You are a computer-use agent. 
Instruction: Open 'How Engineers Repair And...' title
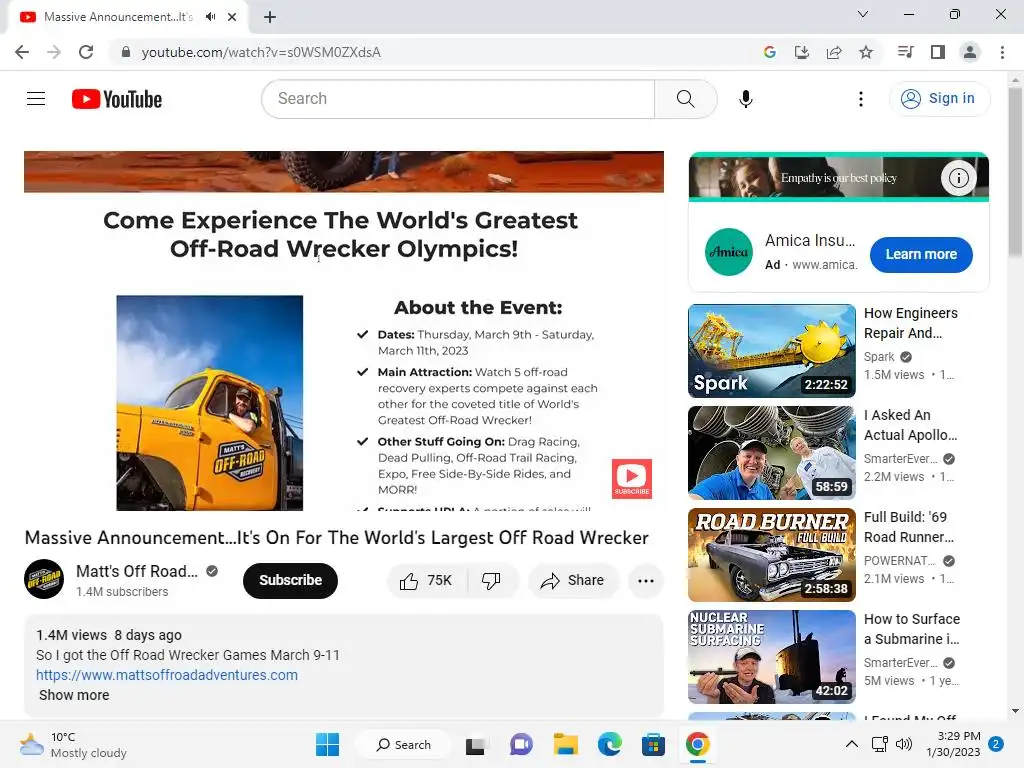point(910,323)
